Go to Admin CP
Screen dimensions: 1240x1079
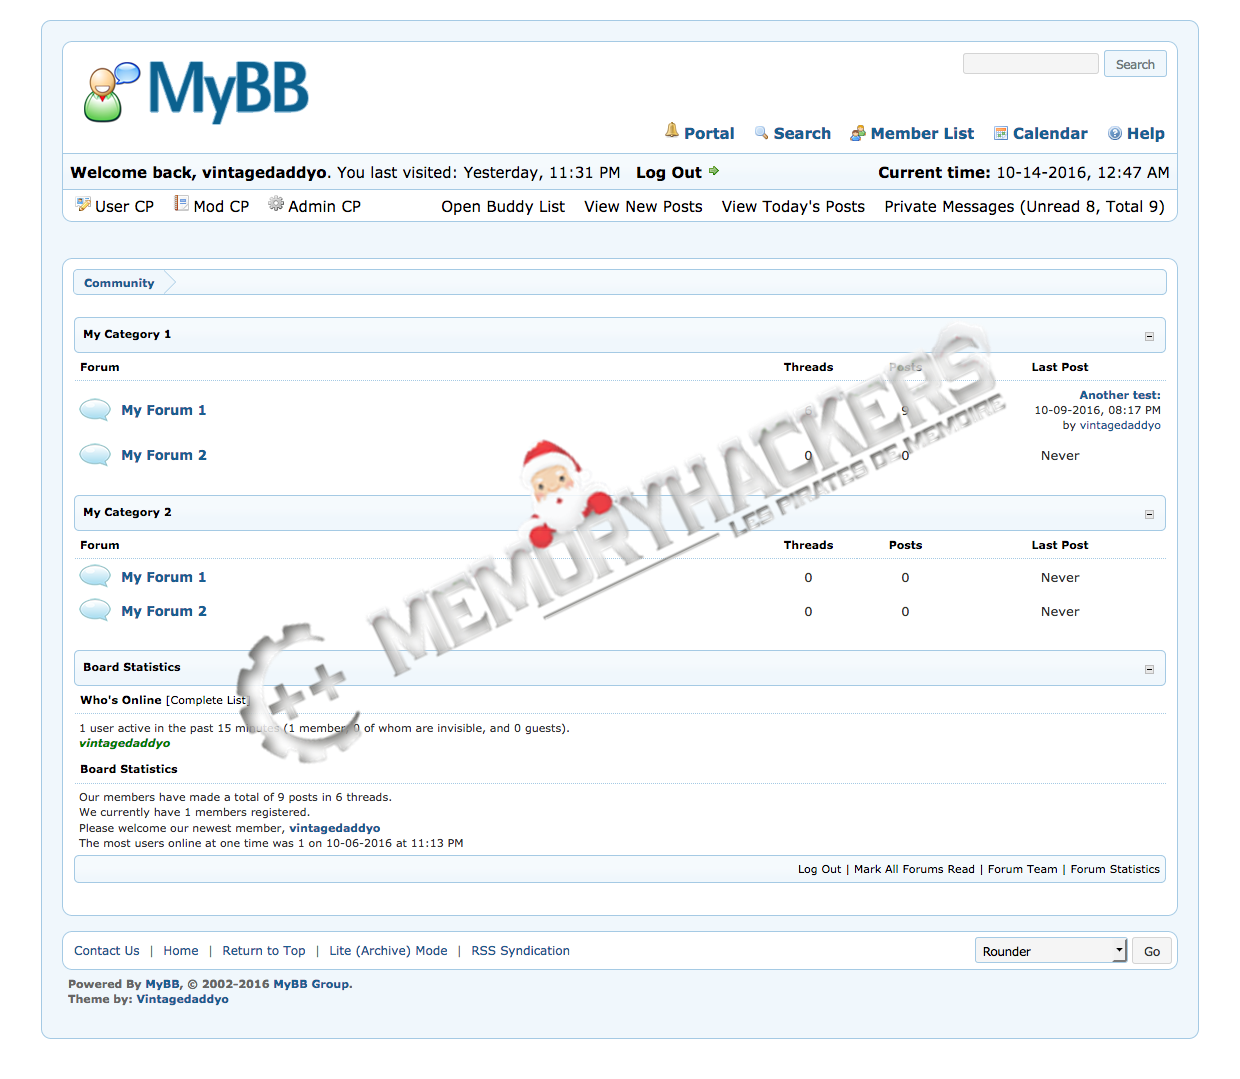coord(324,206)
